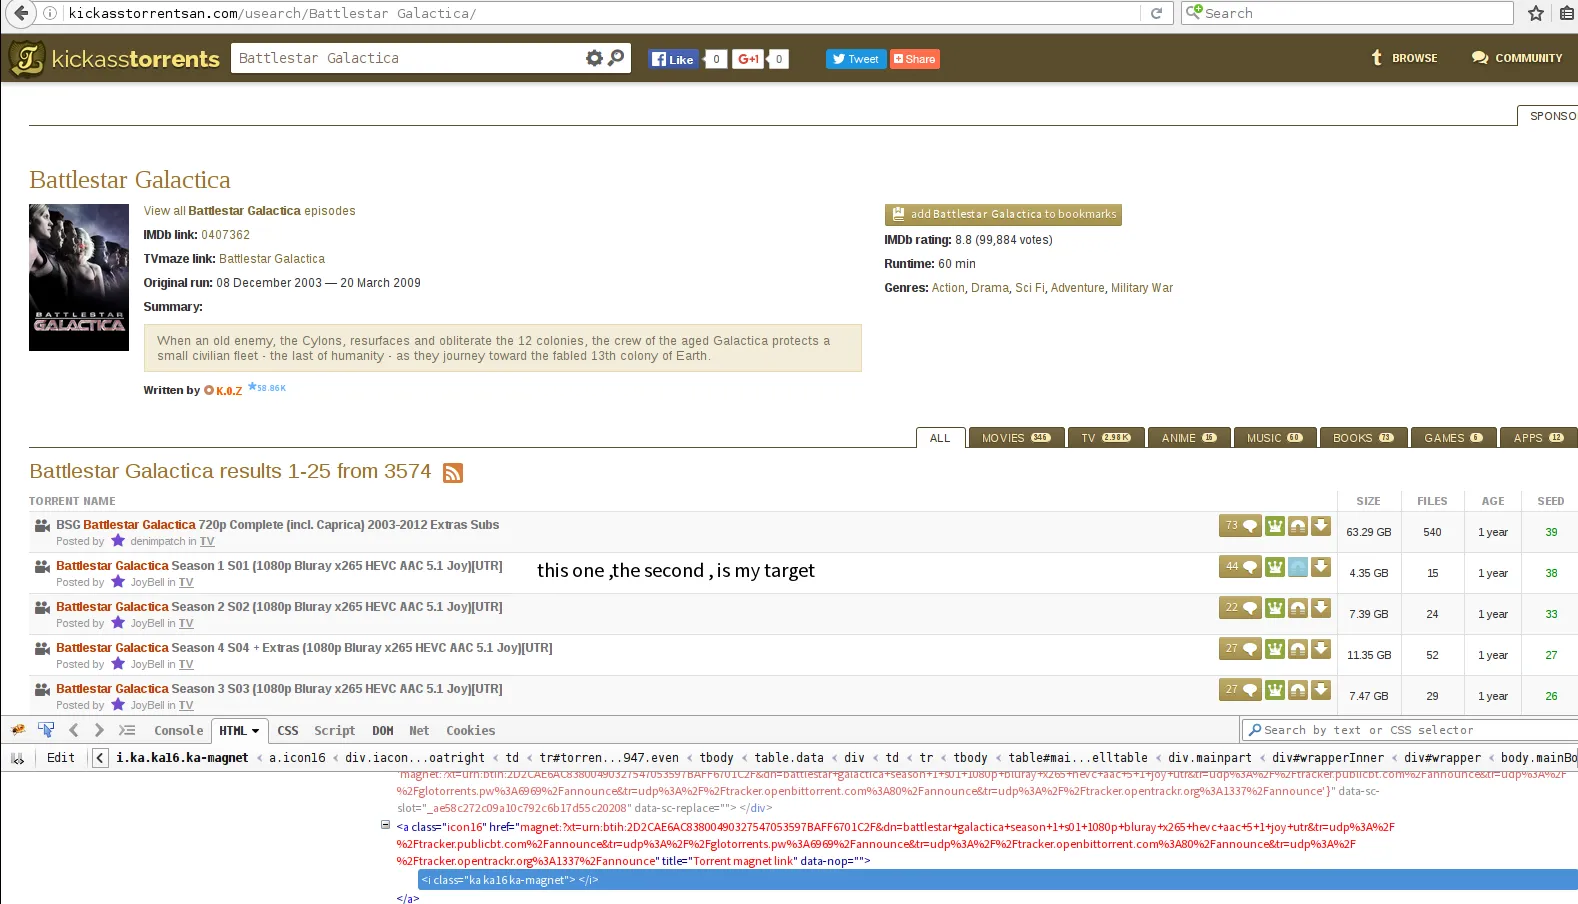Click verified crown icon on BSG 720p Complete row
Viewport: 1578px width, 904px height.
point(1275,526)
